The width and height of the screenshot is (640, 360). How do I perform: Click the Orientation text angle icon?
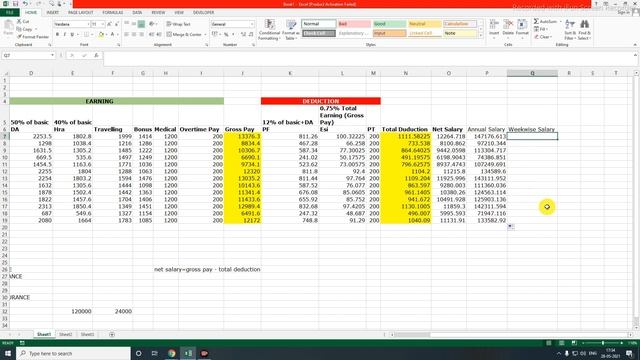152,24
